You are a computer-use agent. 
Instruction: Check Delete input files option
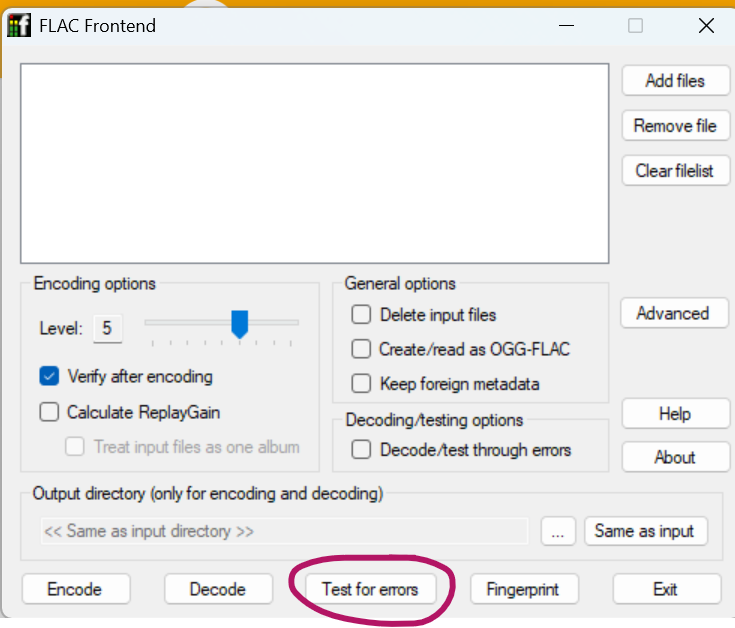361,315
